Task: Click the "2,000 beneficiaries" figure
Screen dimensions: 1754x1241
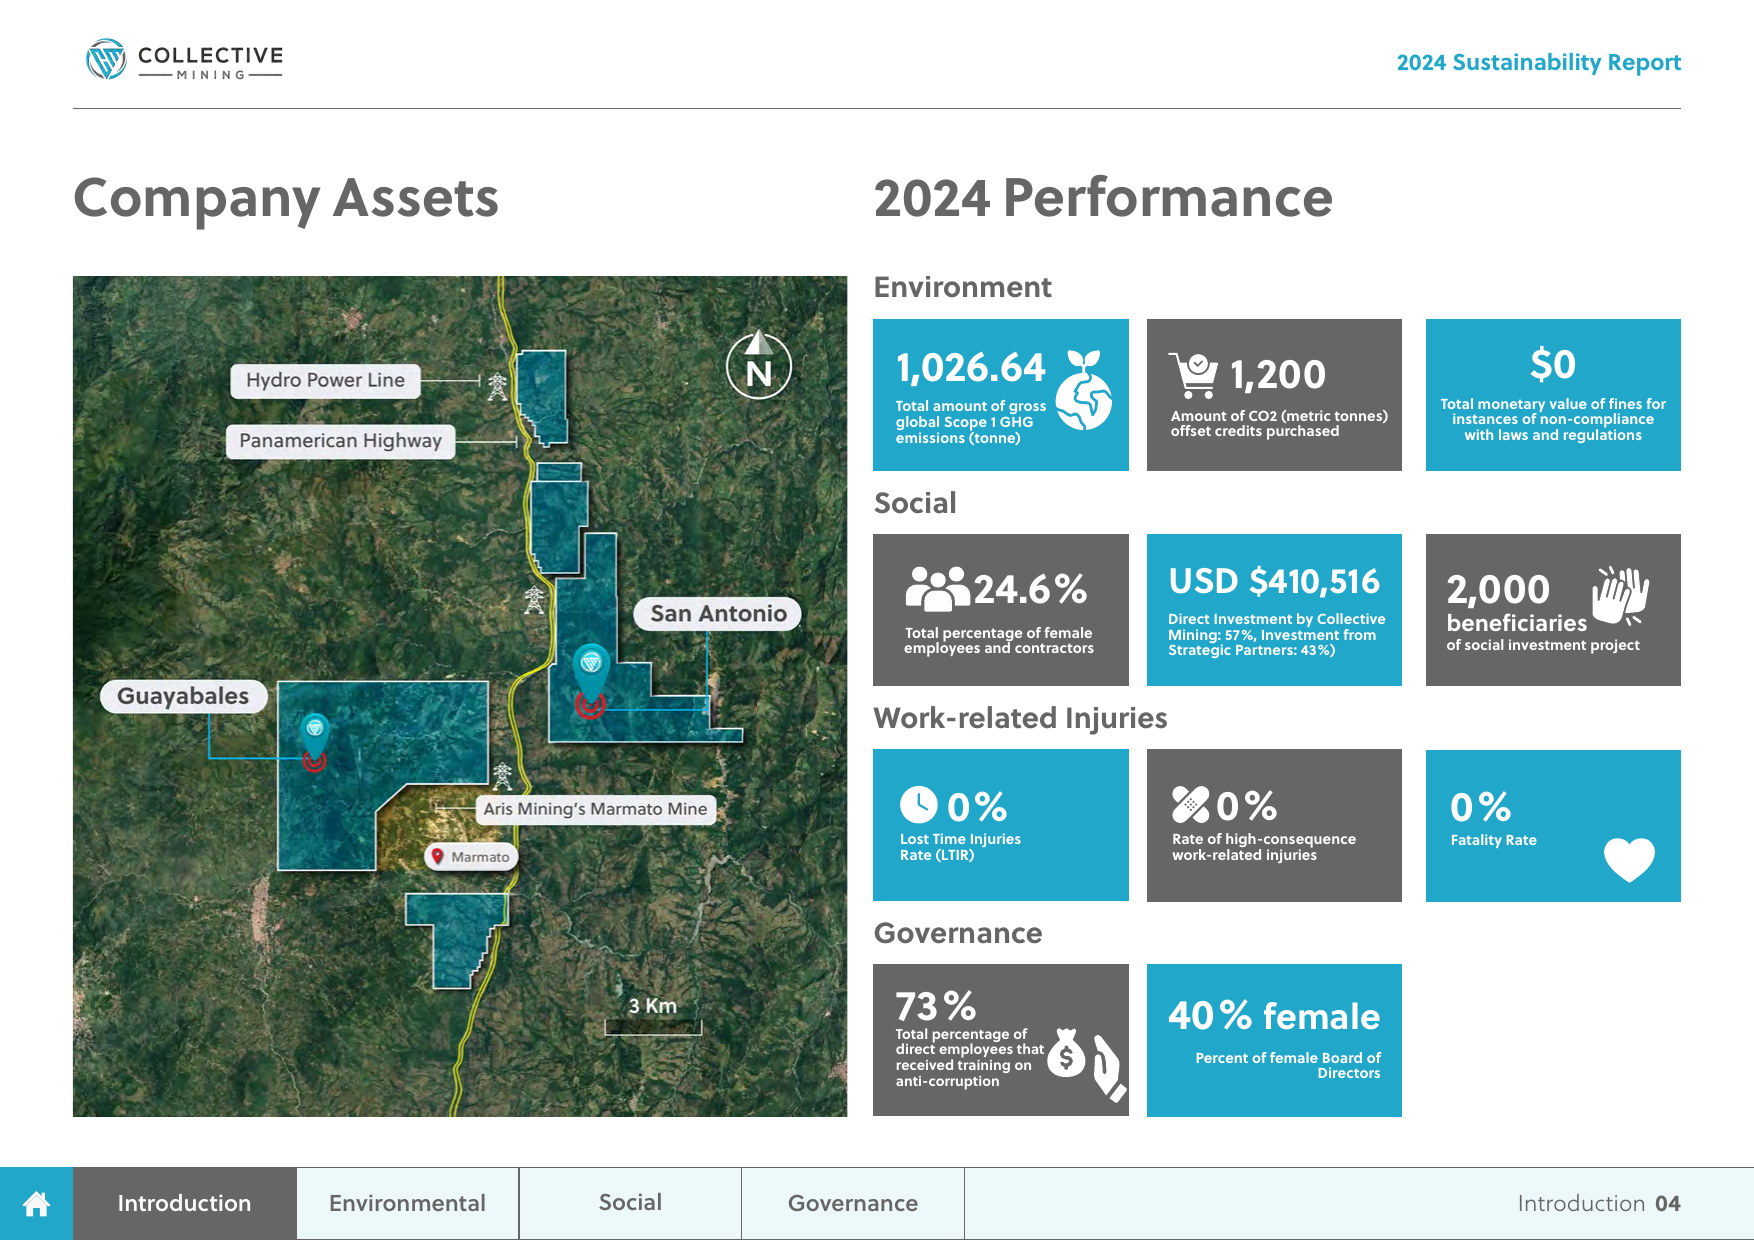Action: [1516, 604]
